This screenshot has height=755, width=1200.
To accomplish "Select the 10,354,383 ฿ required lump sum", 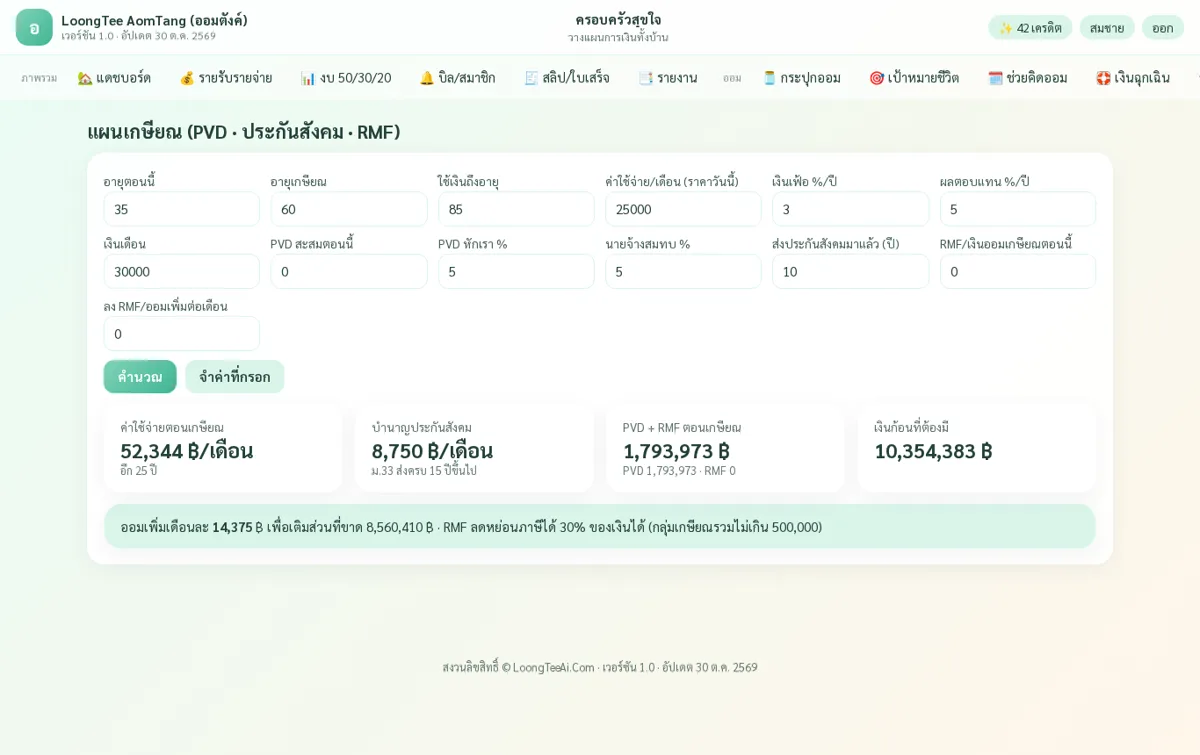I will click(933, 451).
